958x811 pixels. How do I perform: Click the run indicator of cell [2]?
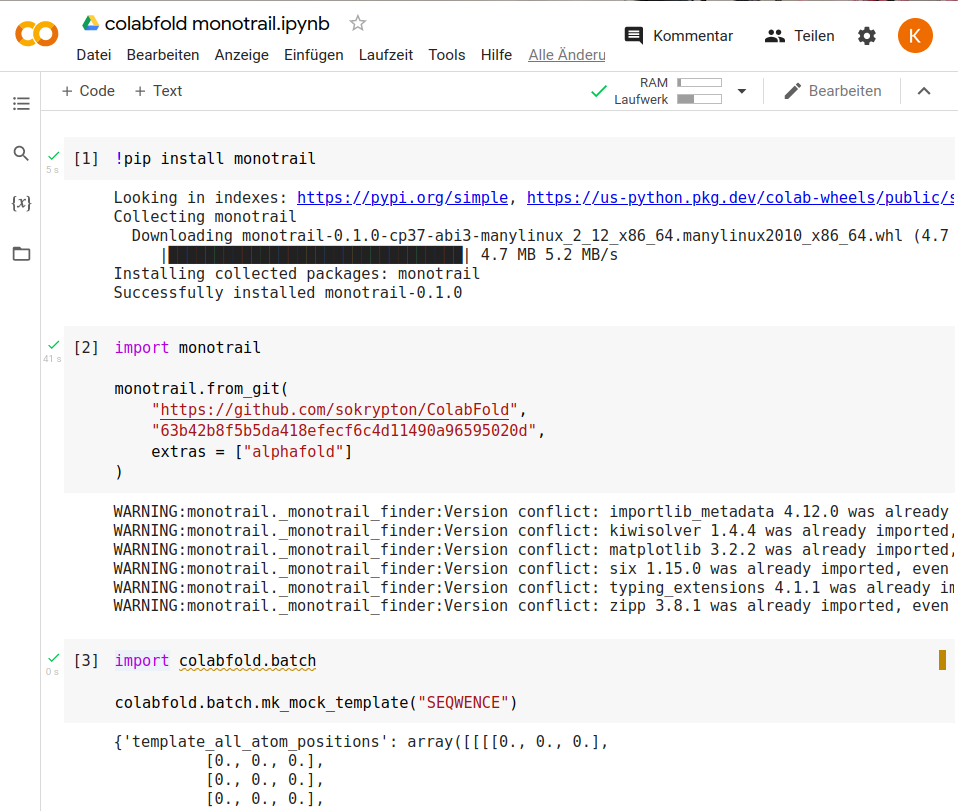click(54, 345)
